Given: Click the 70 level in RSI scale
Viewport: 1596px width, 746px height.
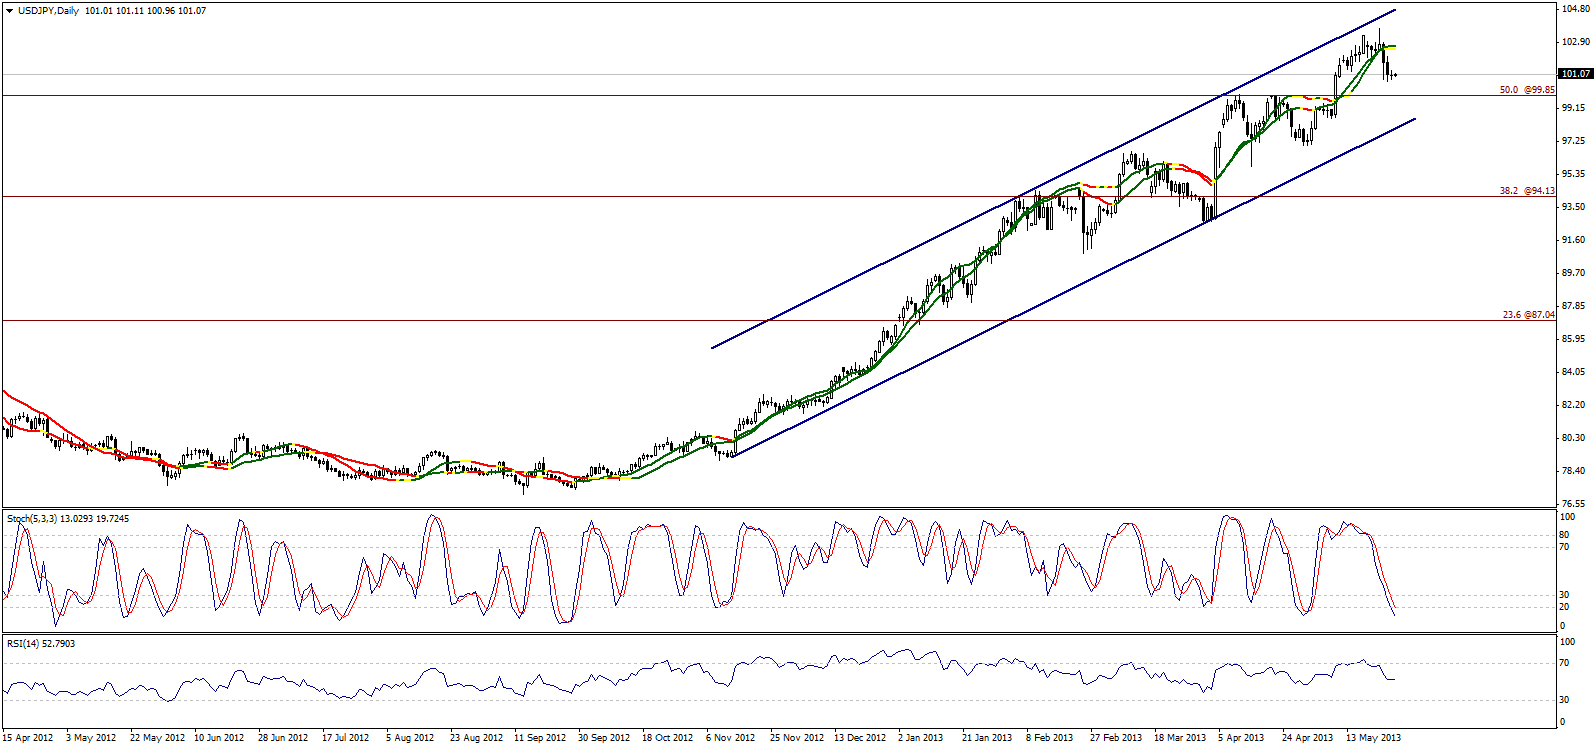Looking at the screenshot, I should tap(1565, 663).
